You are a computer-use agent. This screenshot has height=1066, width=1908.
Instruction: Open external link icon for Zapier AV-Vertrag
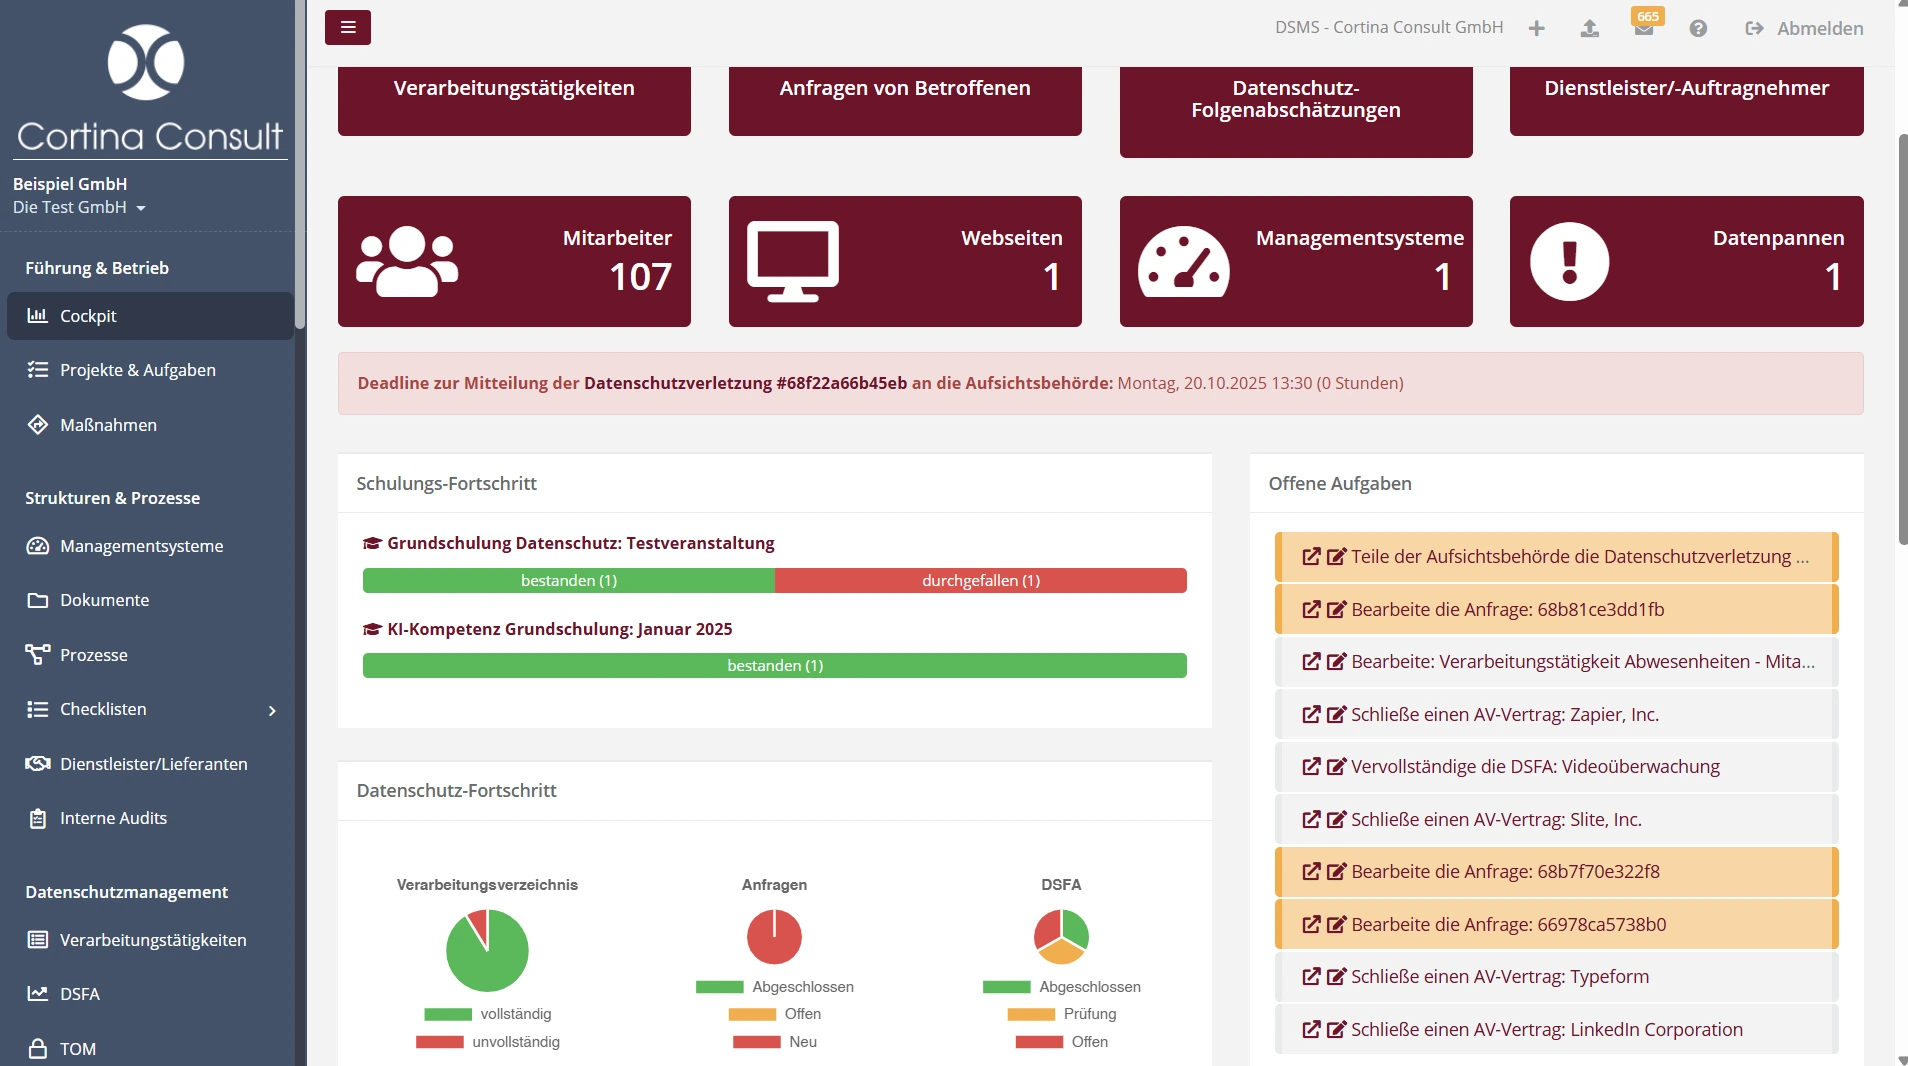click(1310, 715)
